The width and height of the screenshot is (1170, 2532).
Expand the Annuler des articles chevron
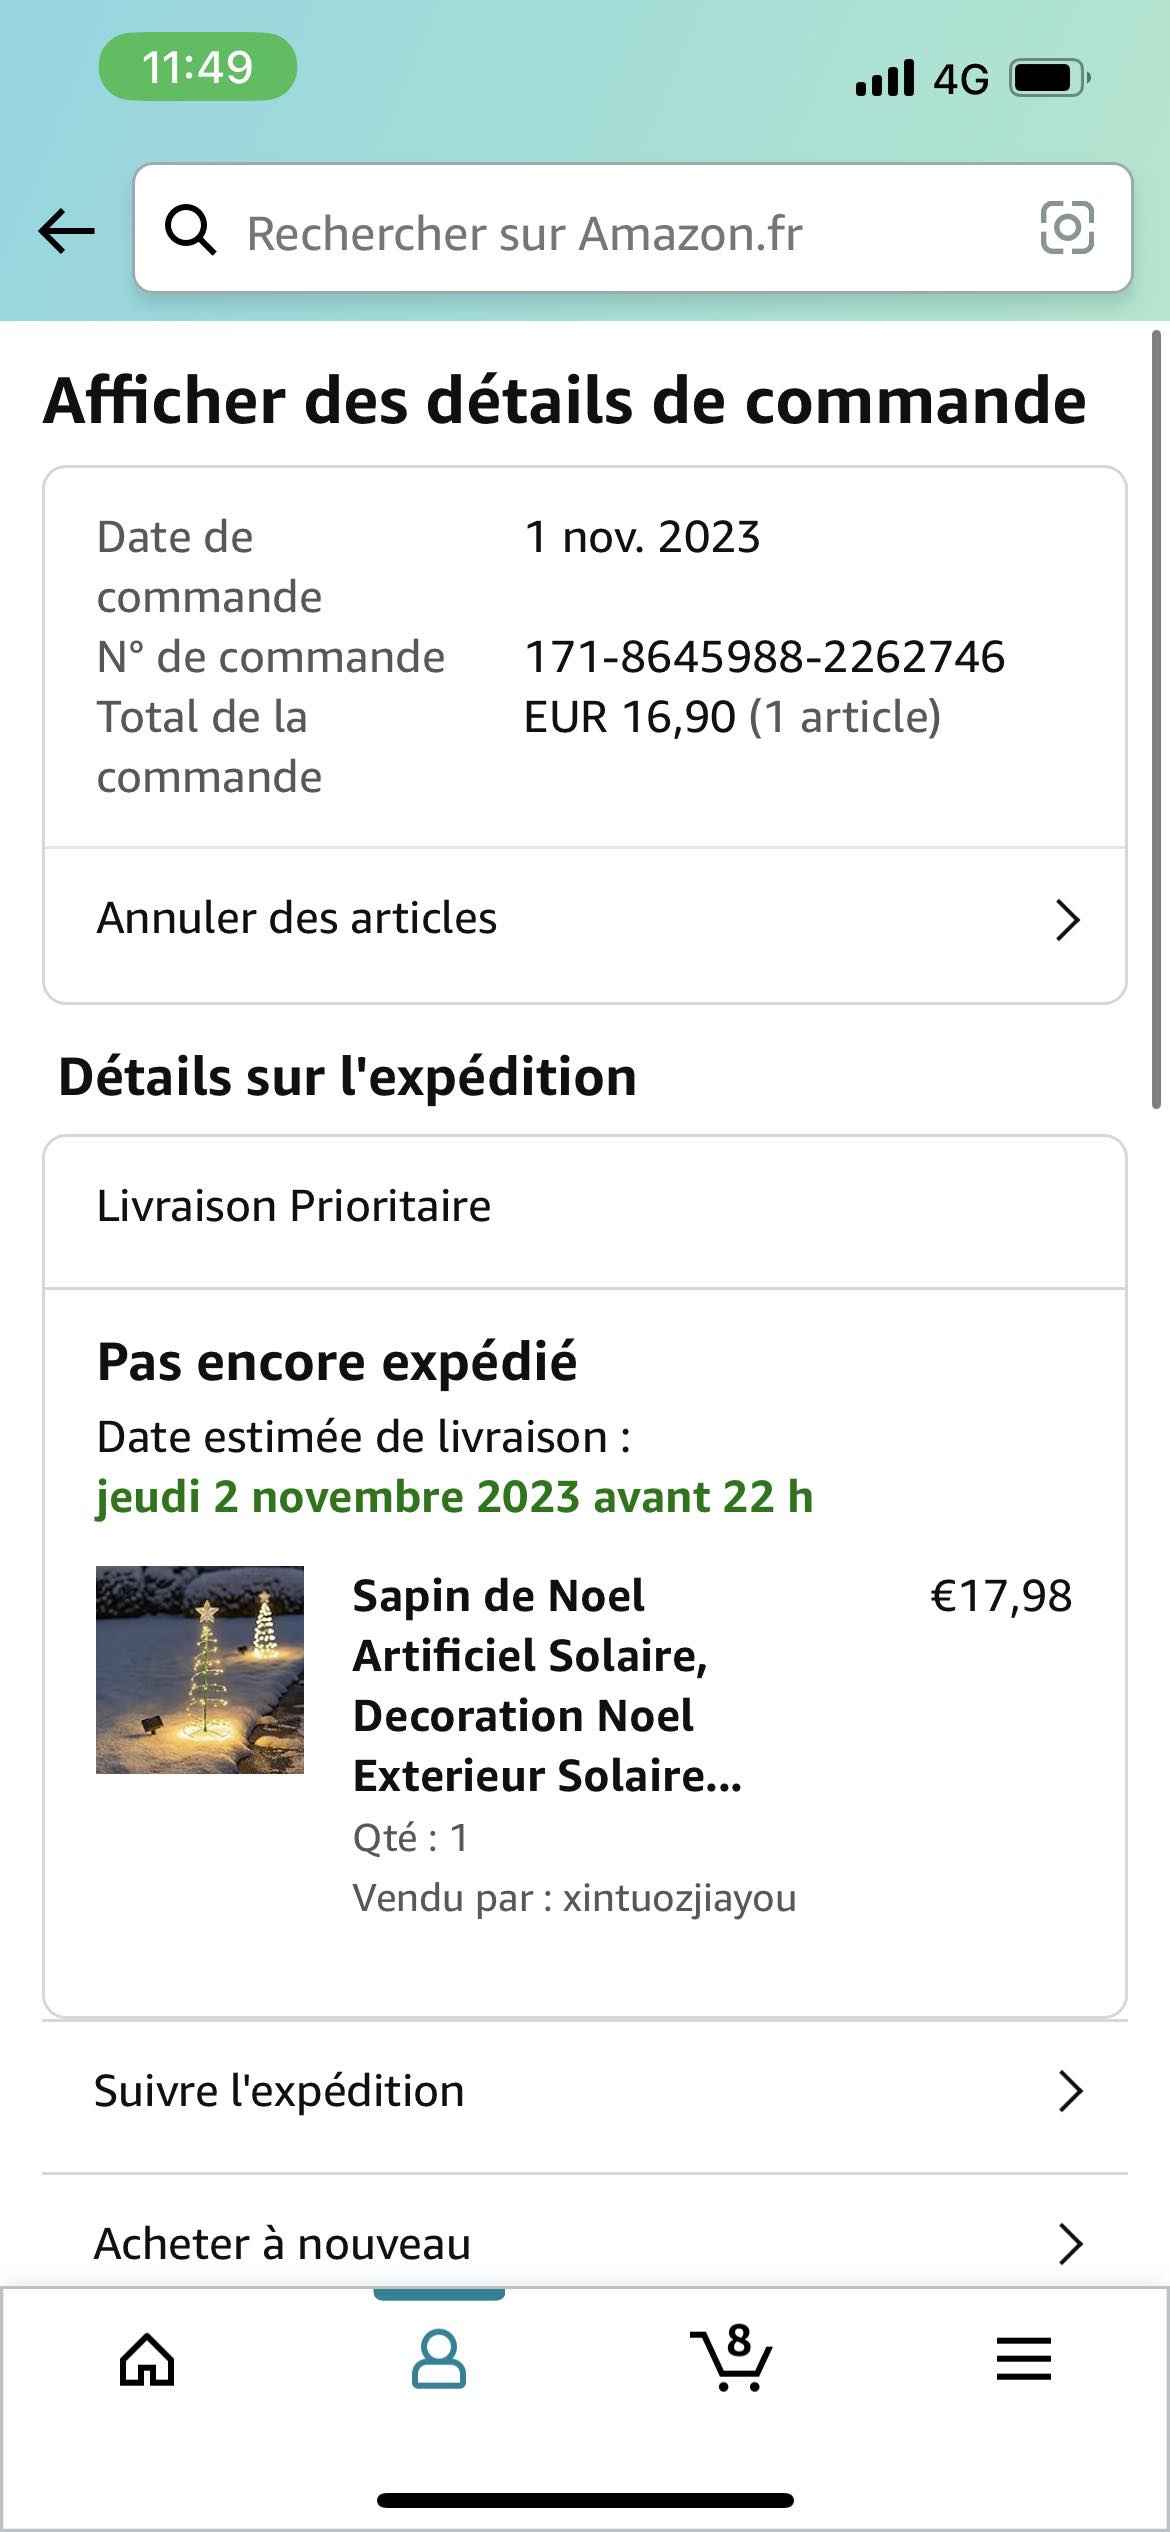(1067, 920)
